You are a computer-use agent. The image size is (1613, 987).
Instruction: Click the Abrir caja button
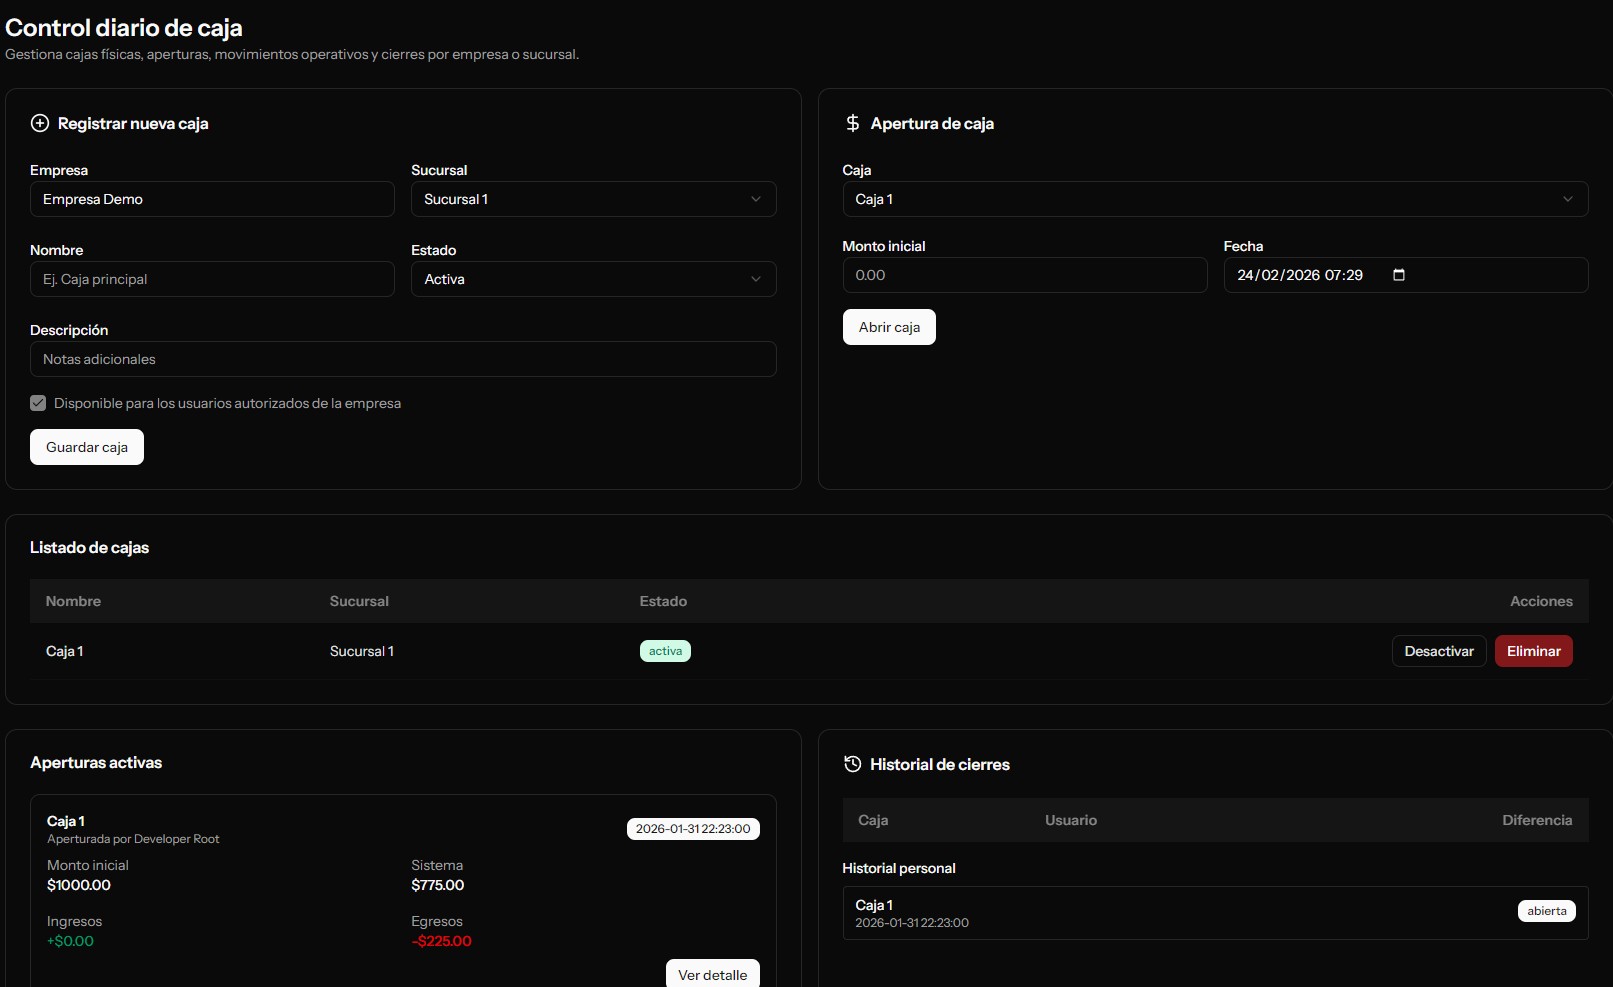point(889,327)
